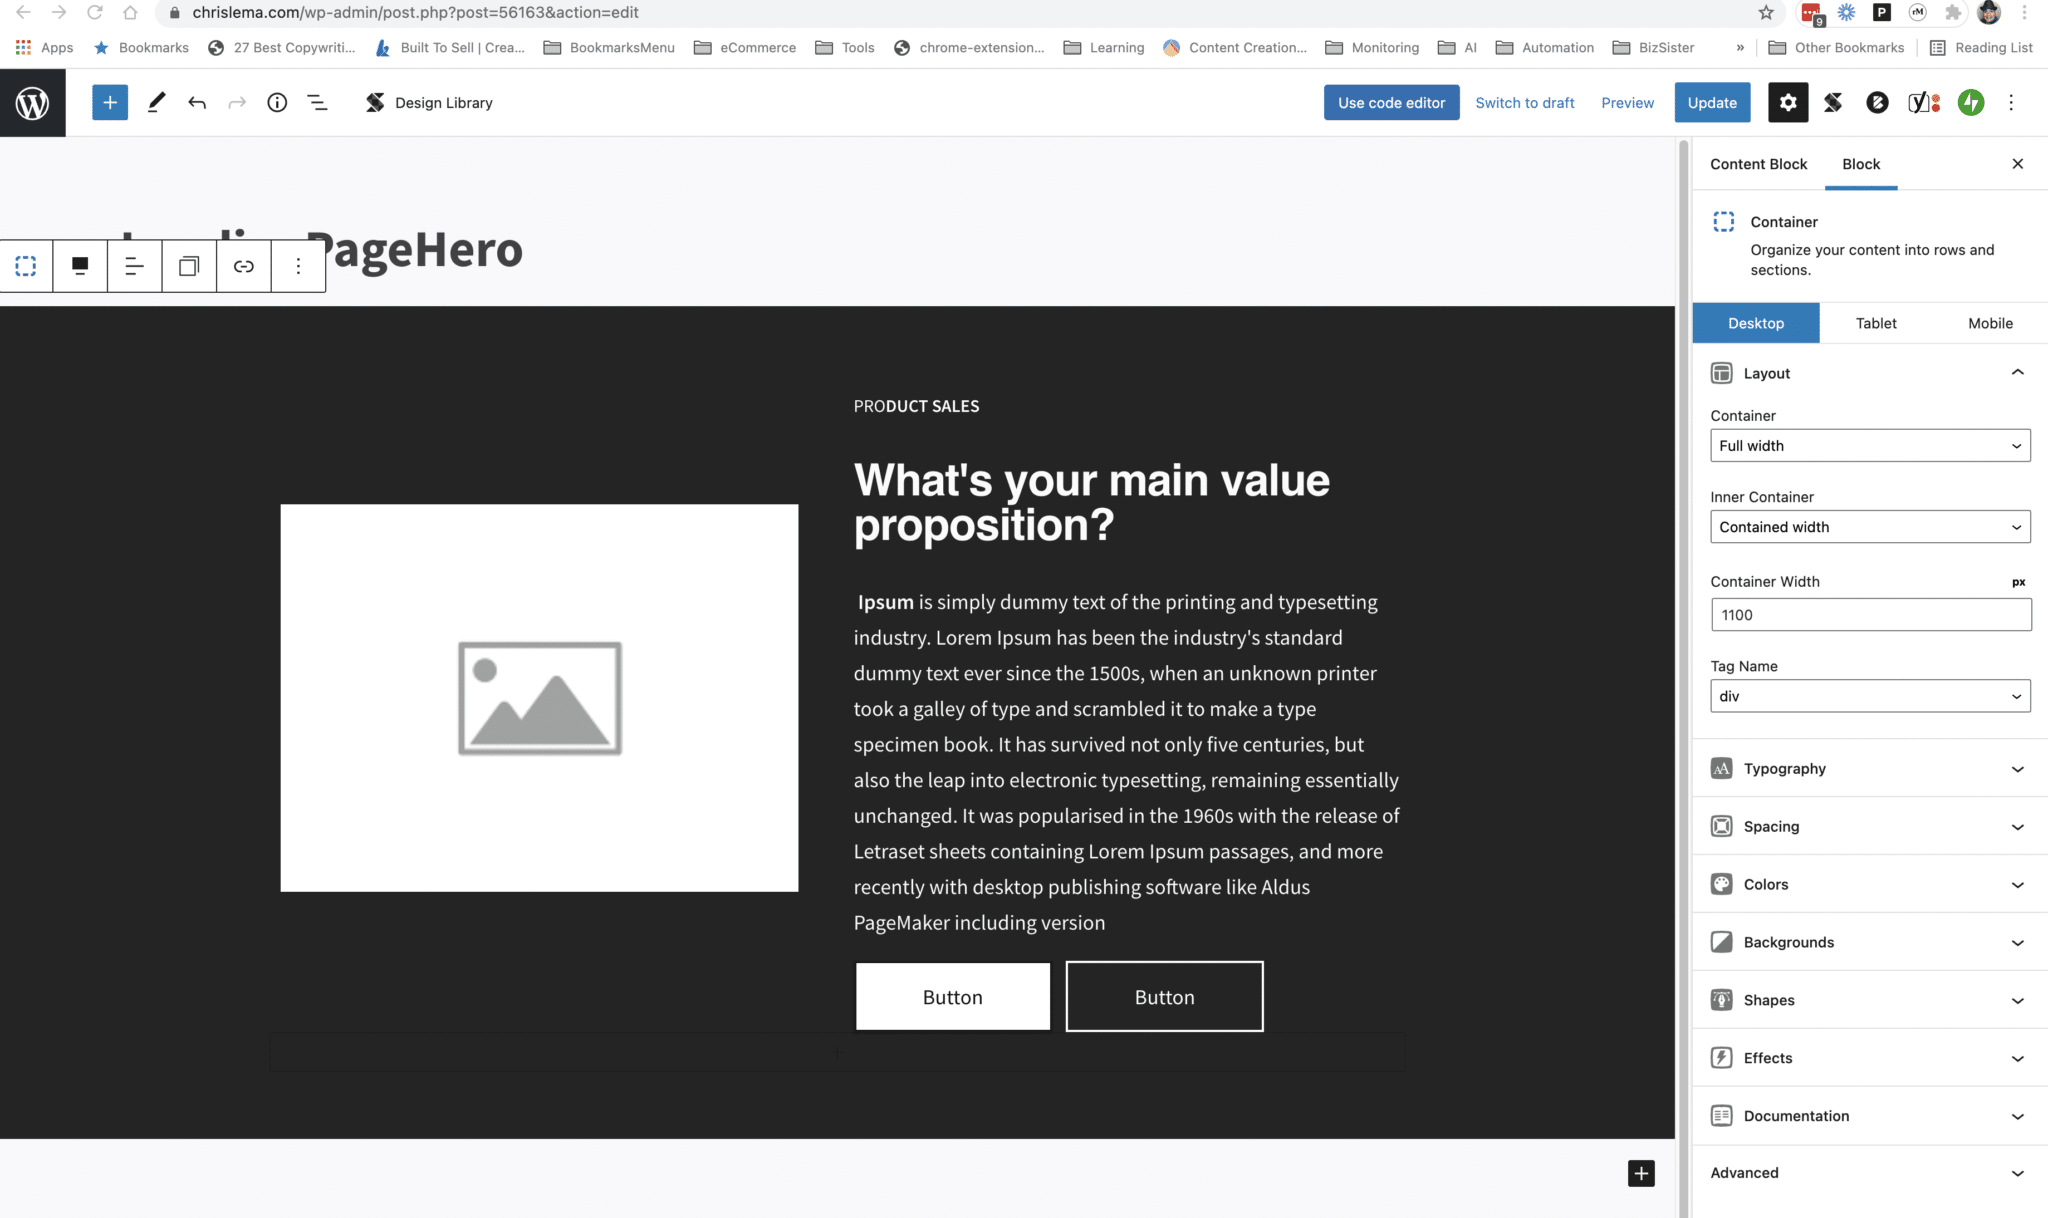Open the document details info icon
The width and height of the screenshot is (2048, 1218).
point(277,102)
